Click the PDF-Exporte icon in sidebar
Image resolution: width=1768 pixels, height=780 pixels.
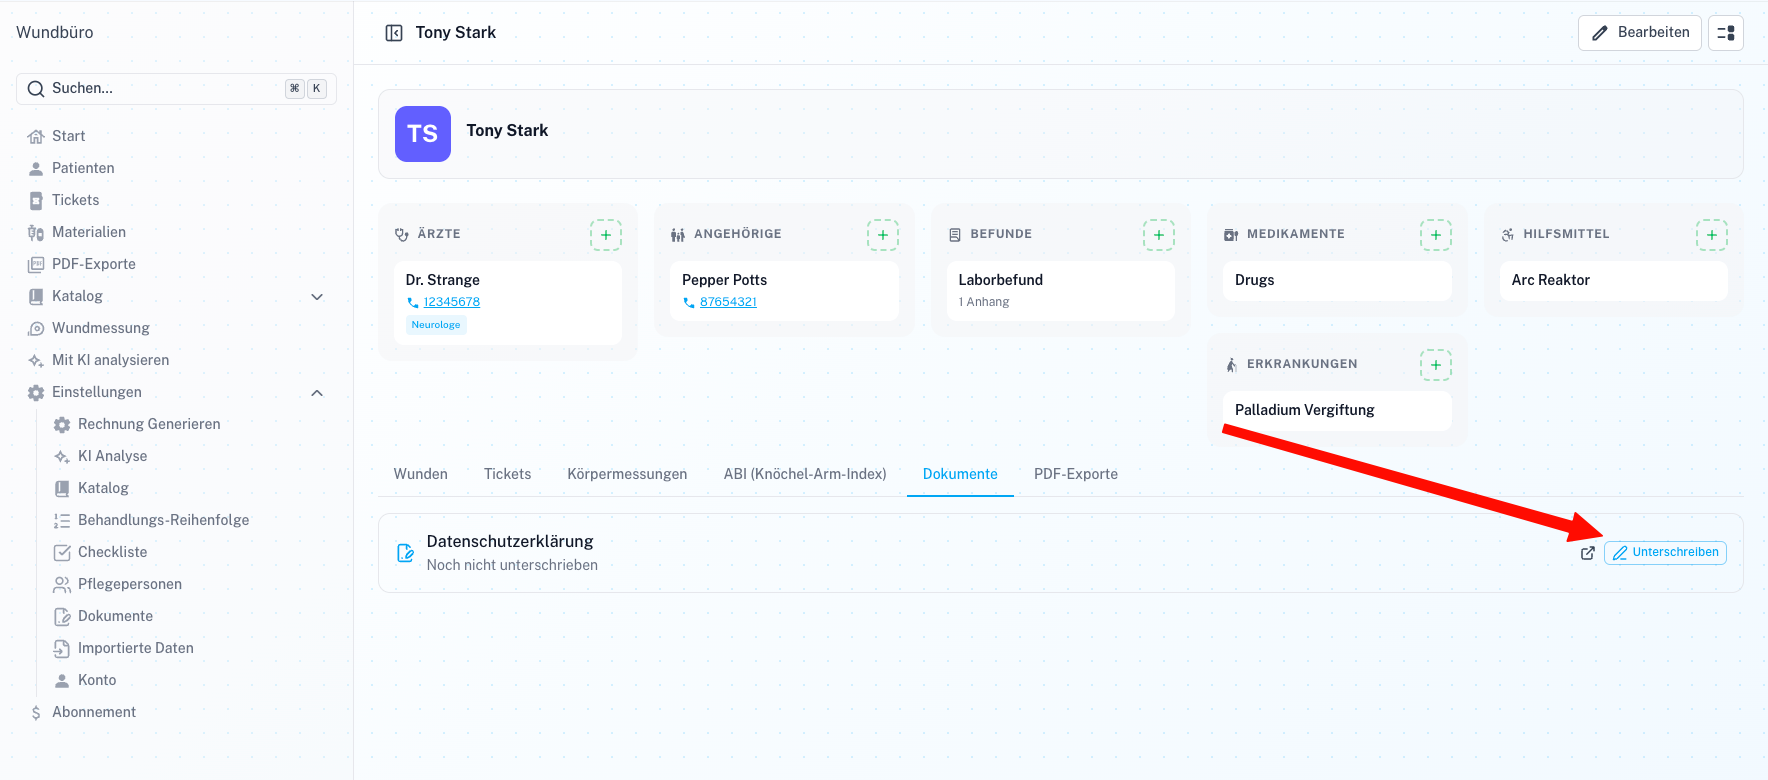36,265
